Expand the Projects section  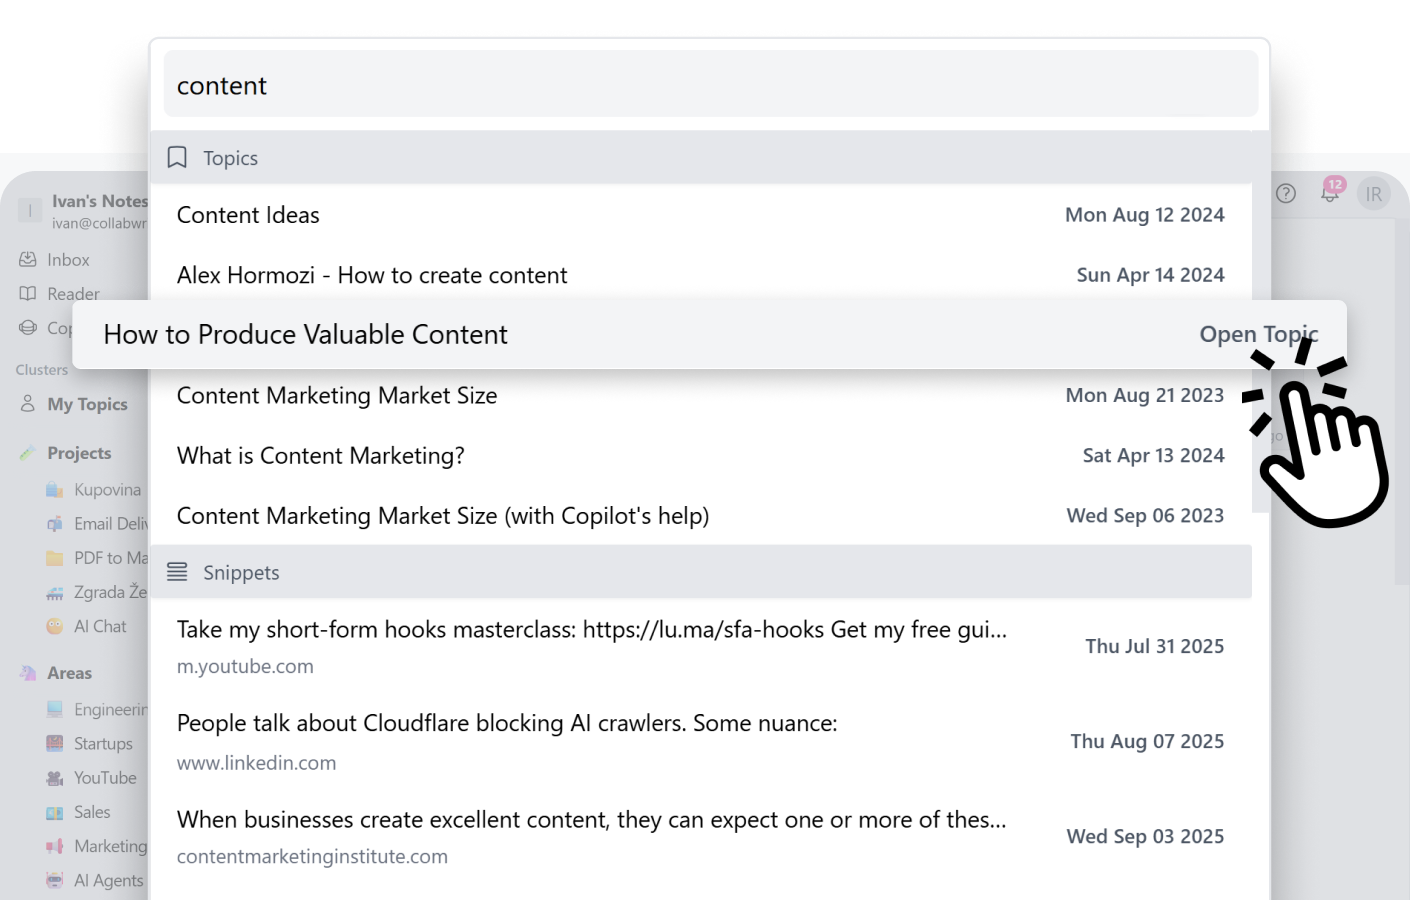pyautogui.click(x=79, y=453)
